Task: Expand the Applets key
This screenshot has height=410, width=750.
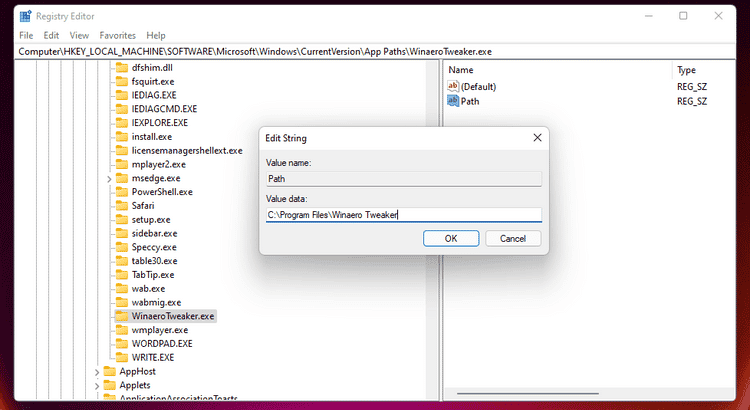Action: pyautogui.click(x=97, y=386)
